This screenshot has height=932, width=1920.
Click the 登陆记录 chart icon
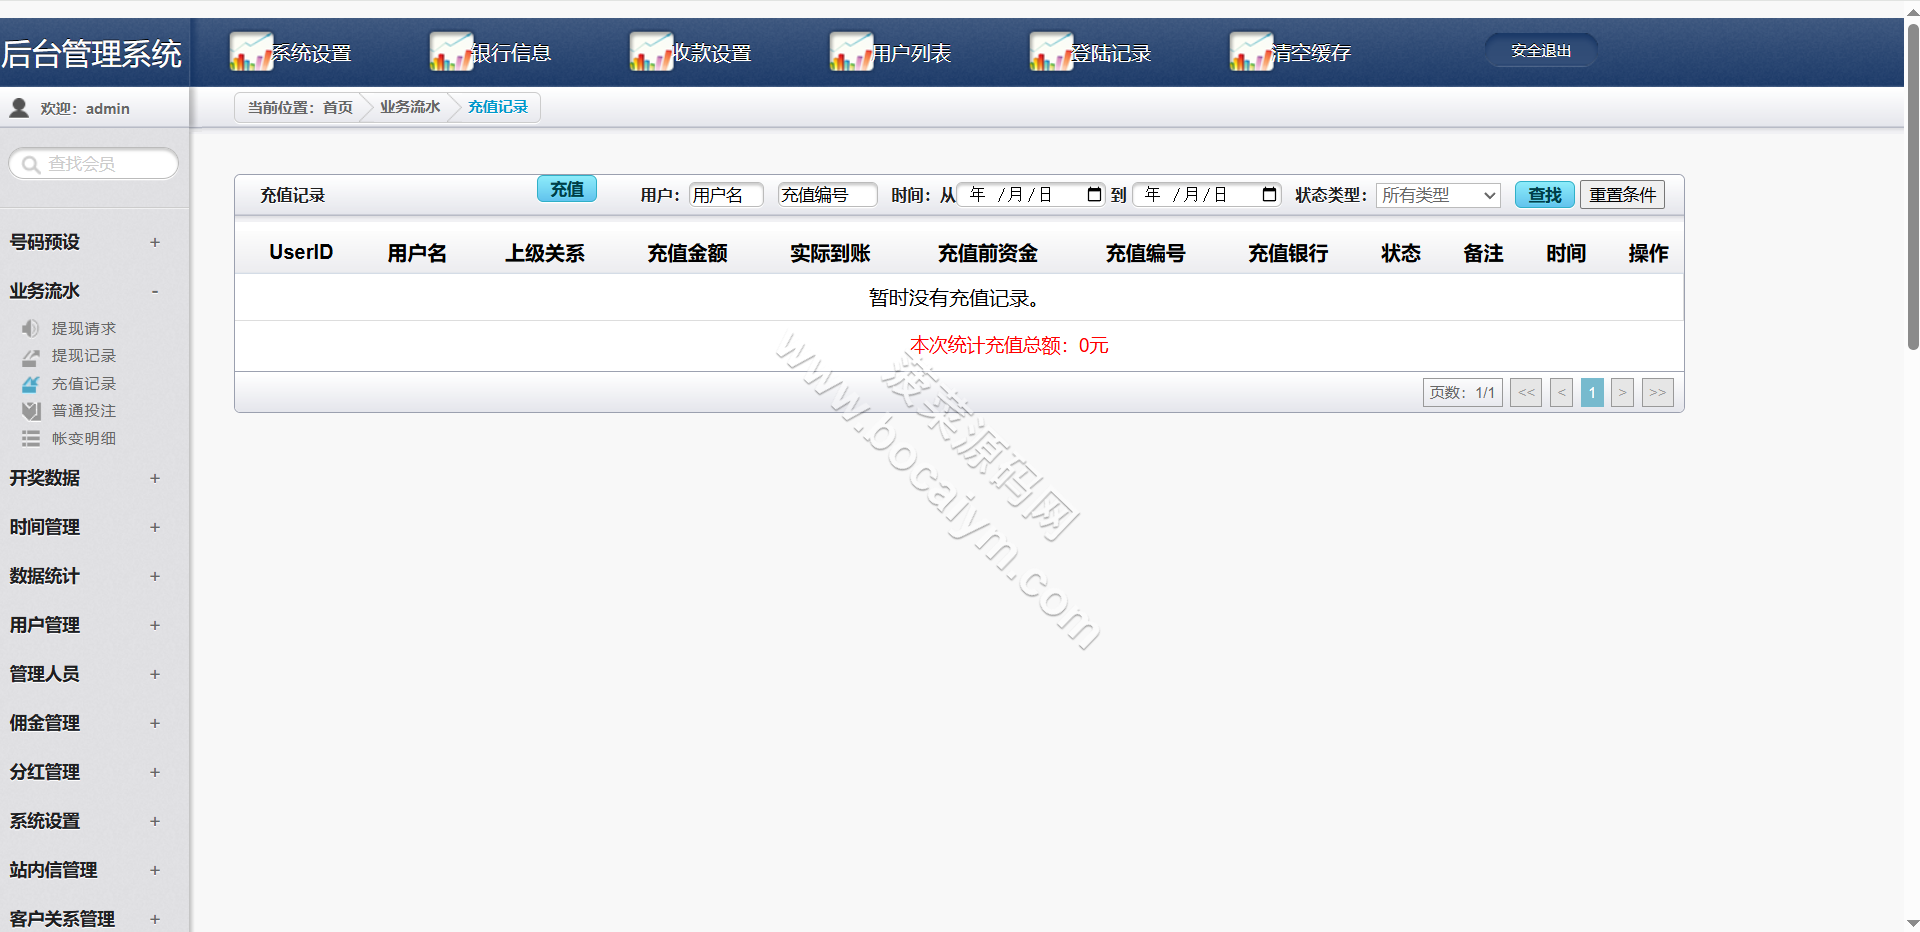pos(1051,52)
